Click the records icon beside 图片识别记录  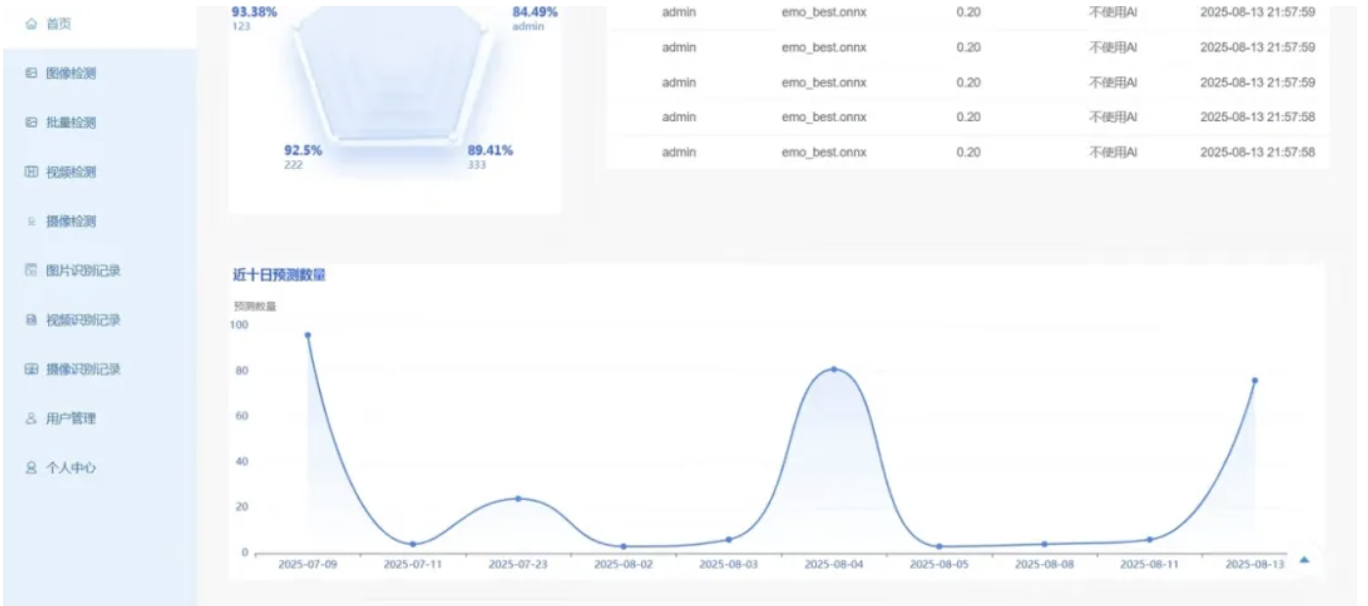pyautogui.click(x=30, y=270)
